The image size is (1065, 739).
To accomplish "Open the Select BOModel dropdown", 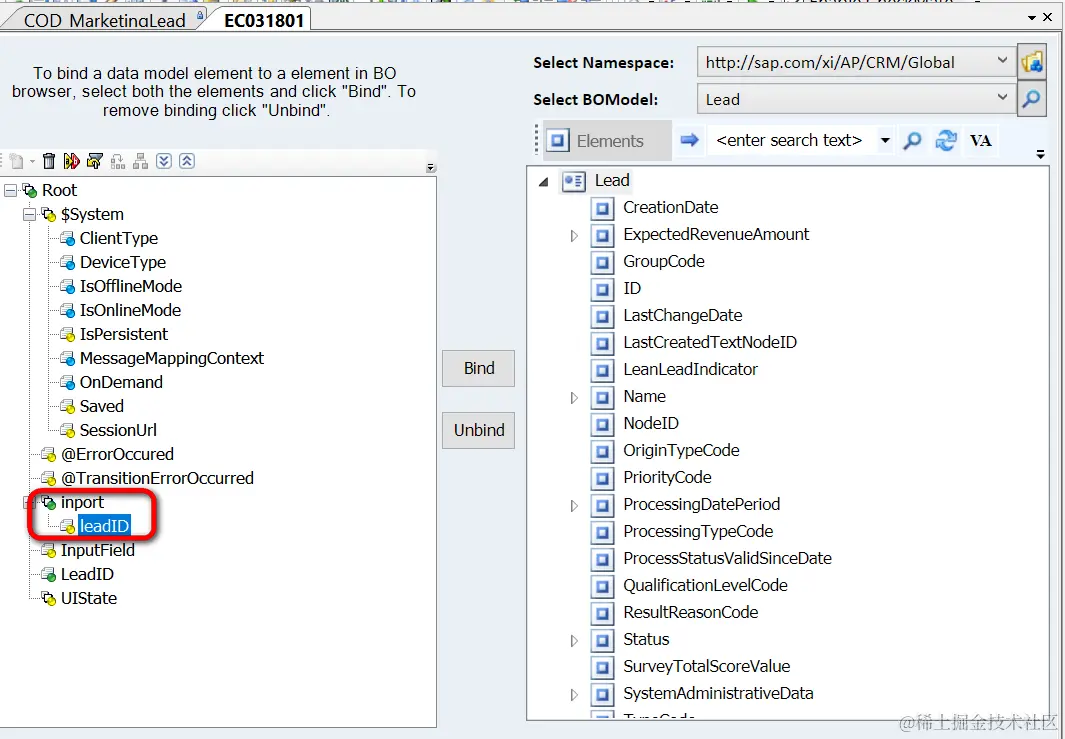I will pyautogui.click(x=1002, y=98).
